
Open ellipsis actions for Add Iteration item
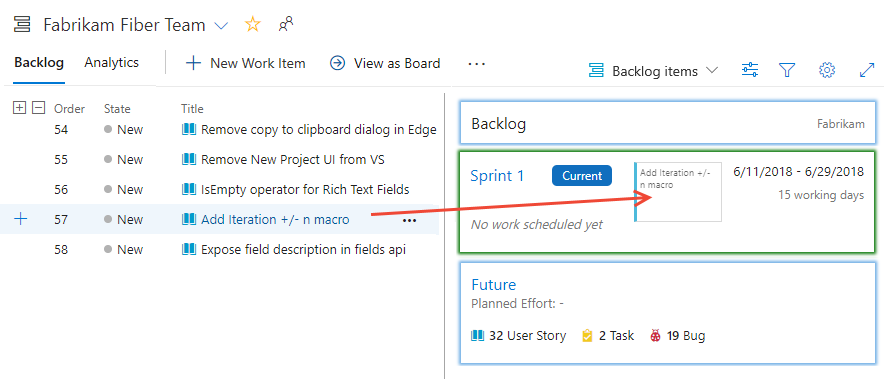409,221
